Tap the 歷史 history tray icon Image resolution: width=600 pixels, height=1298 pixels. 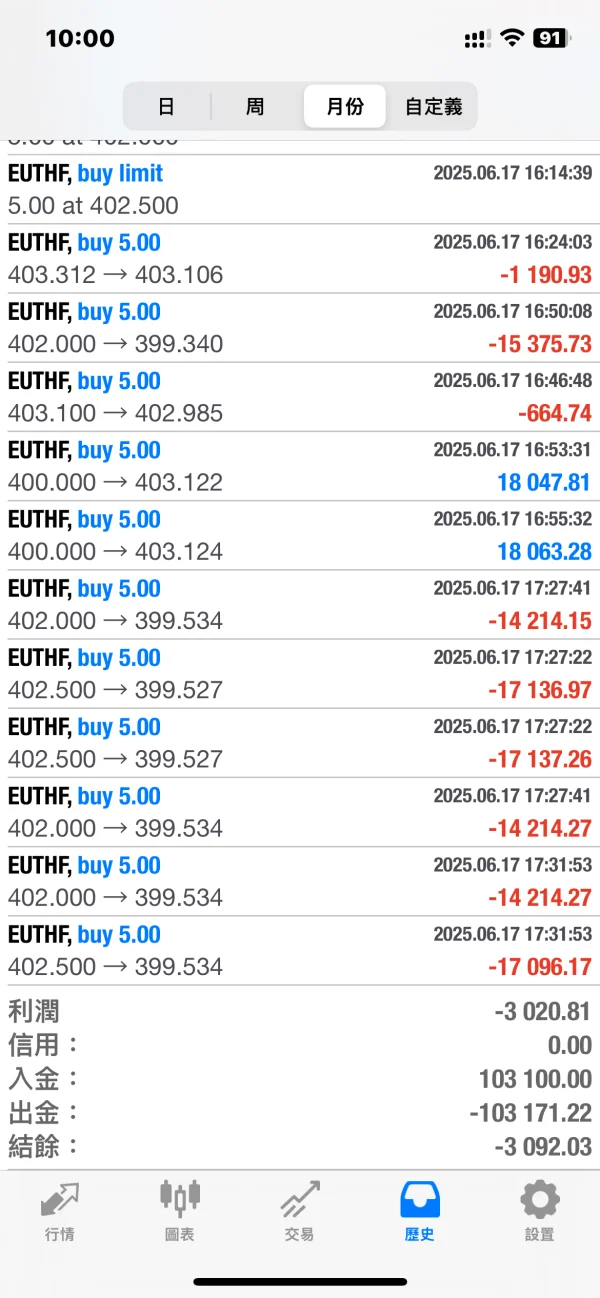420,1210
